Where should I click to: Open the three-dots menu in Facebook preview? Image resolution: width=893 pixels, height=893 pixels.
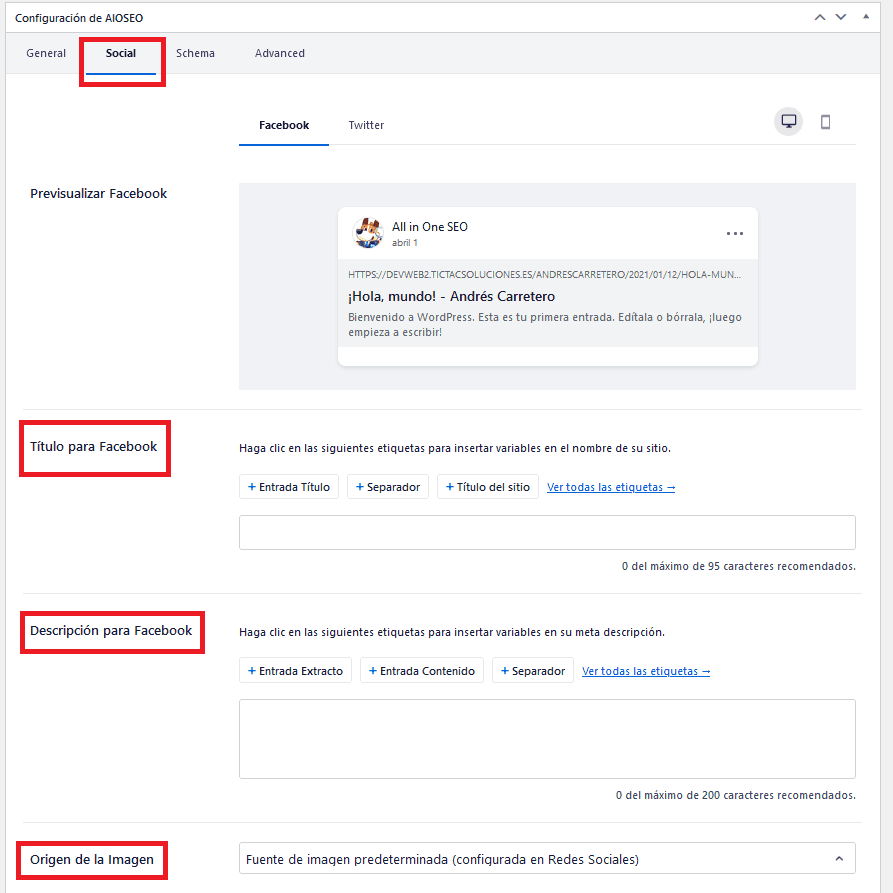[735, 234]
